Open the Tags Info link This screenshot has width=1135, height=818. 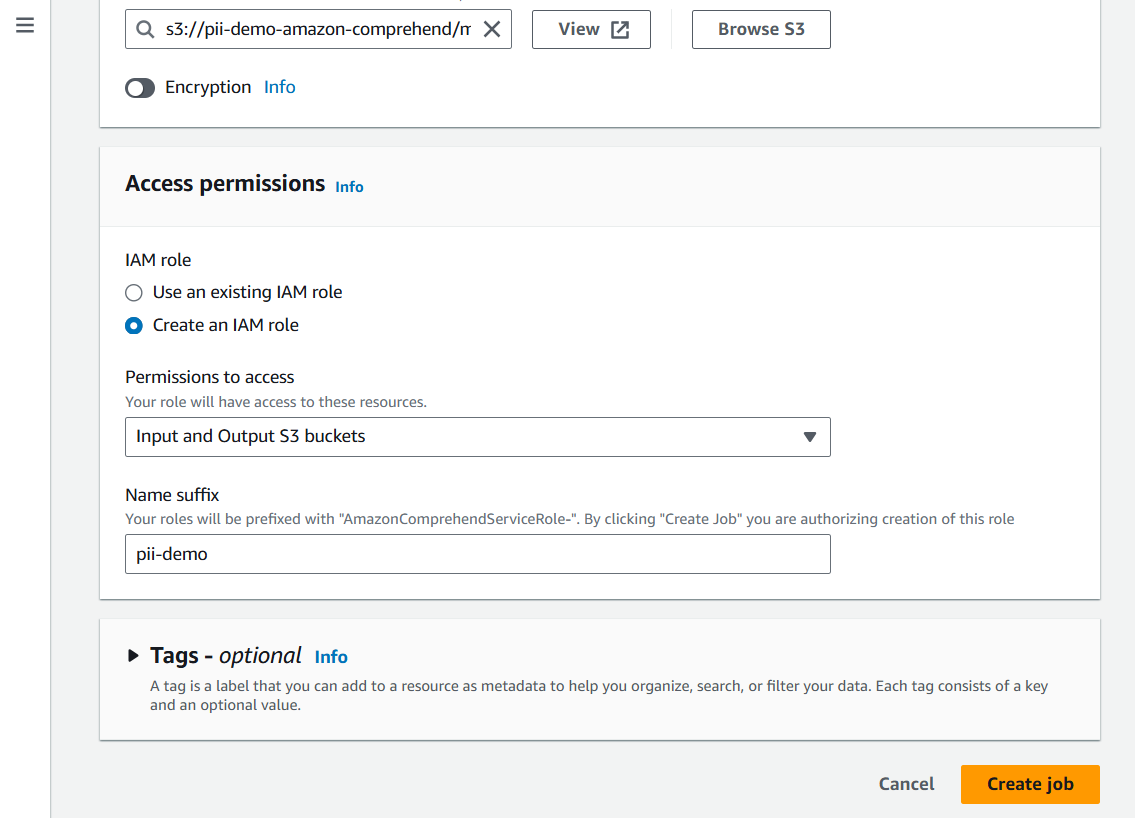(x=331, y=657)
